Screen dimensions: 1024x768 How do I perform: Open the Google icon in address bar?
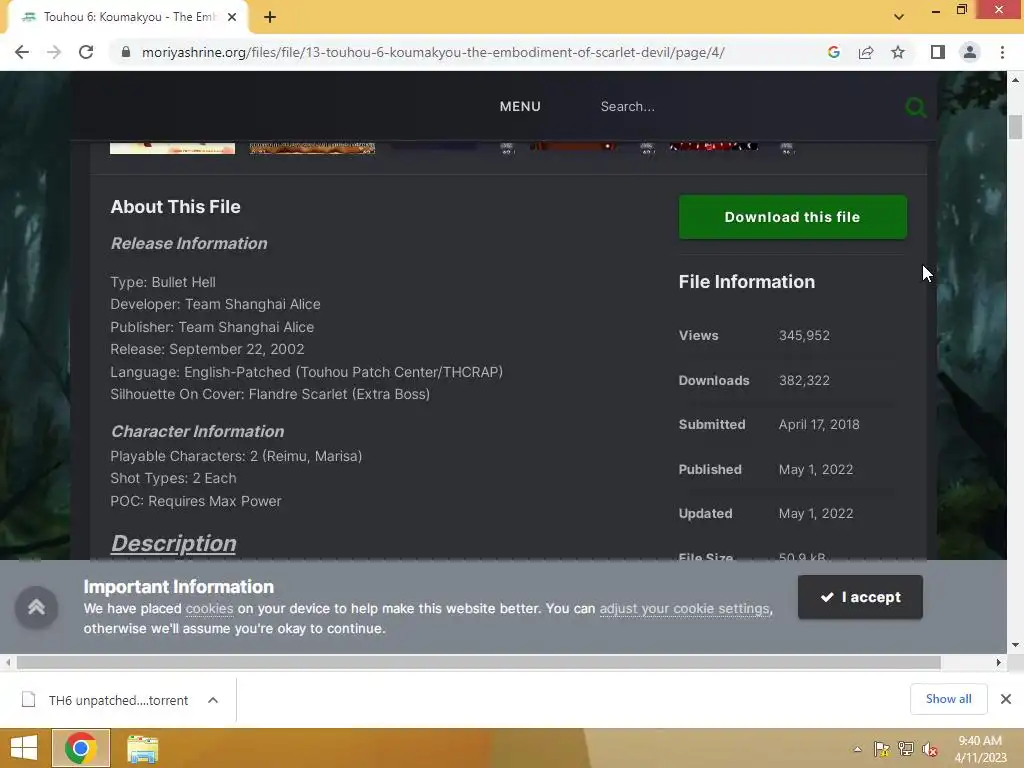[833, 52]
